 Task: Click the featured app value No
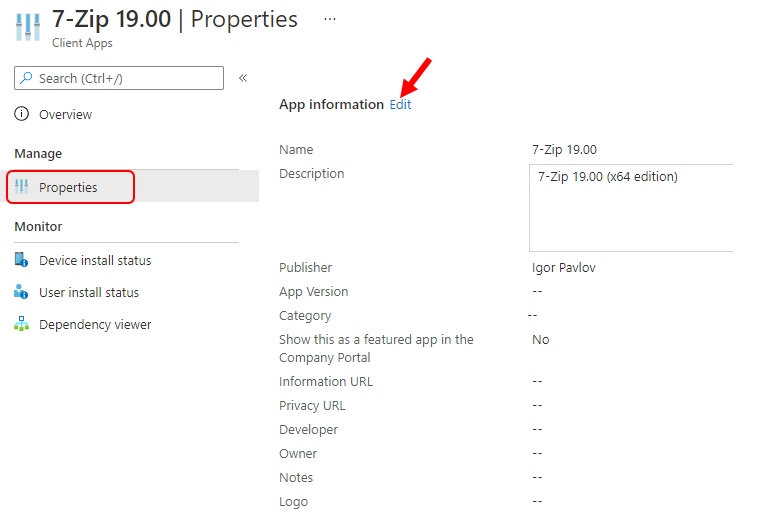[x=541, y=340]
